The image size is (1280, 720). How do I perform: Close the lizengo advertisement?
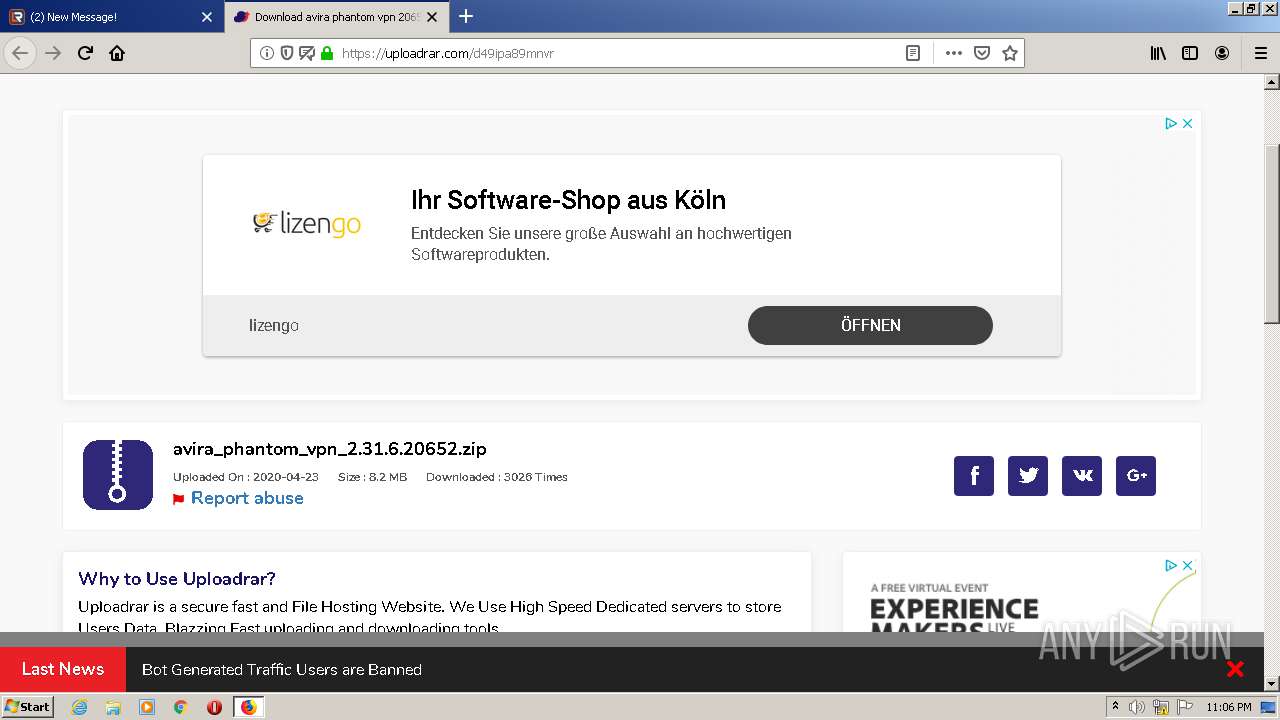pos(1188,123)
